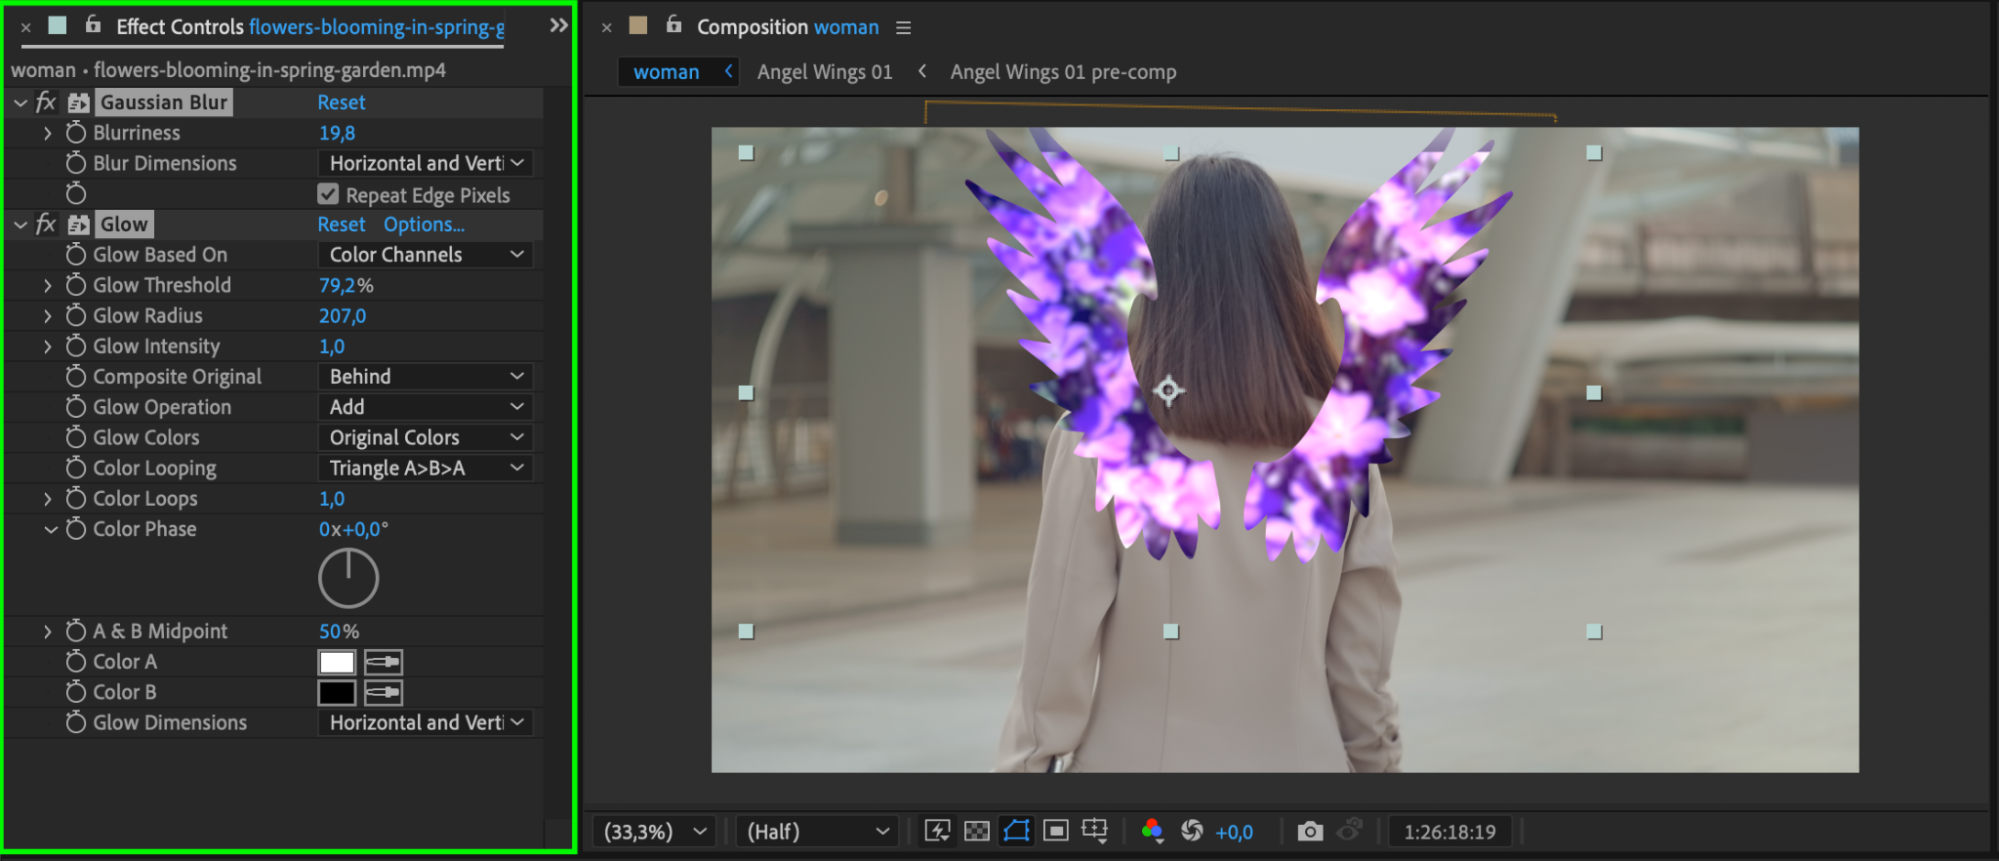Open Glow Options link
This screenshot has width=1999, height=861.
coord(424,224)
